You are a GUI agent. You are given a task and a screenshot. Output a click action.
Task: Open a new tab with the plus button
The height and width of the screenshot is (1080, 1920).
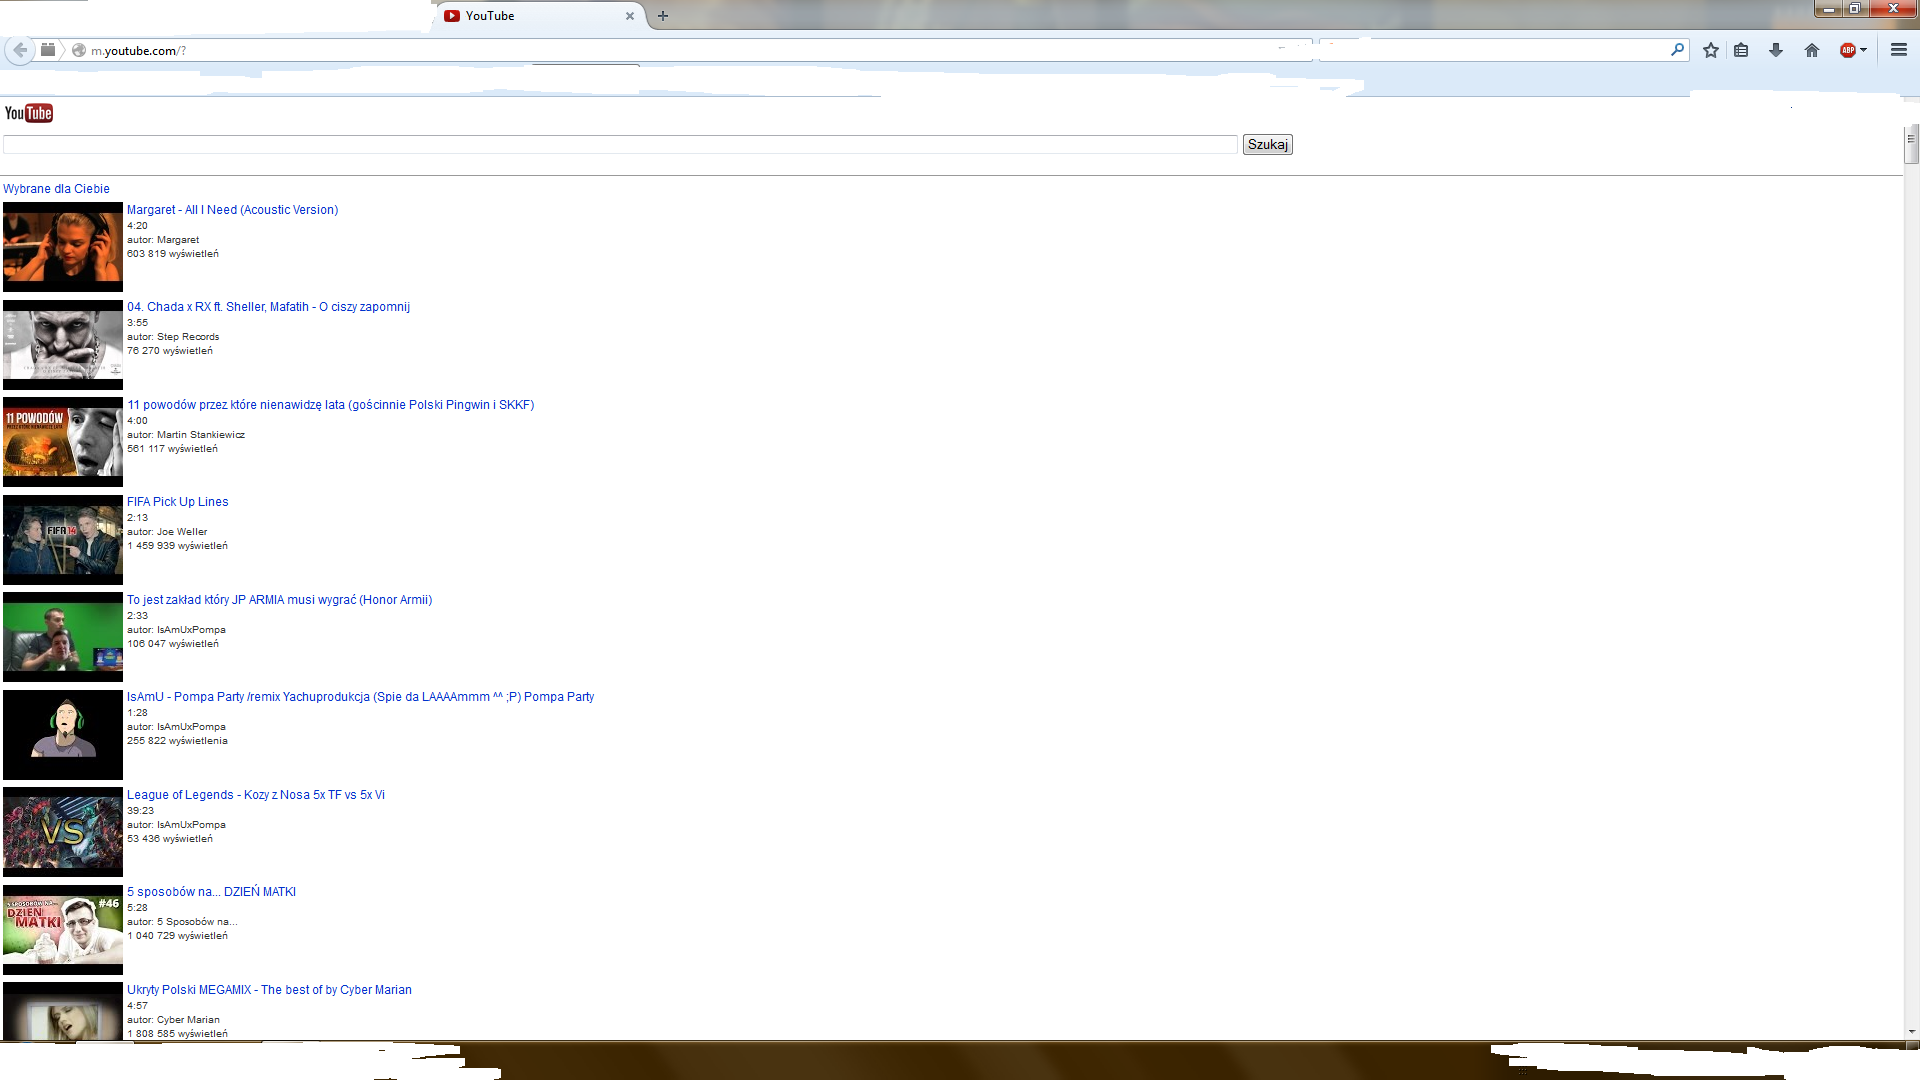[663, 16]
